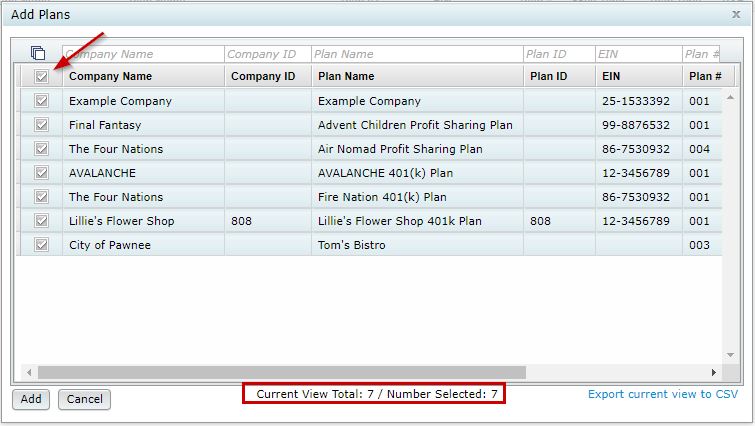The height and width of the screenshot is (426, 755).
Task: Close the Add Plans dialog
Action: coord(736,14)
